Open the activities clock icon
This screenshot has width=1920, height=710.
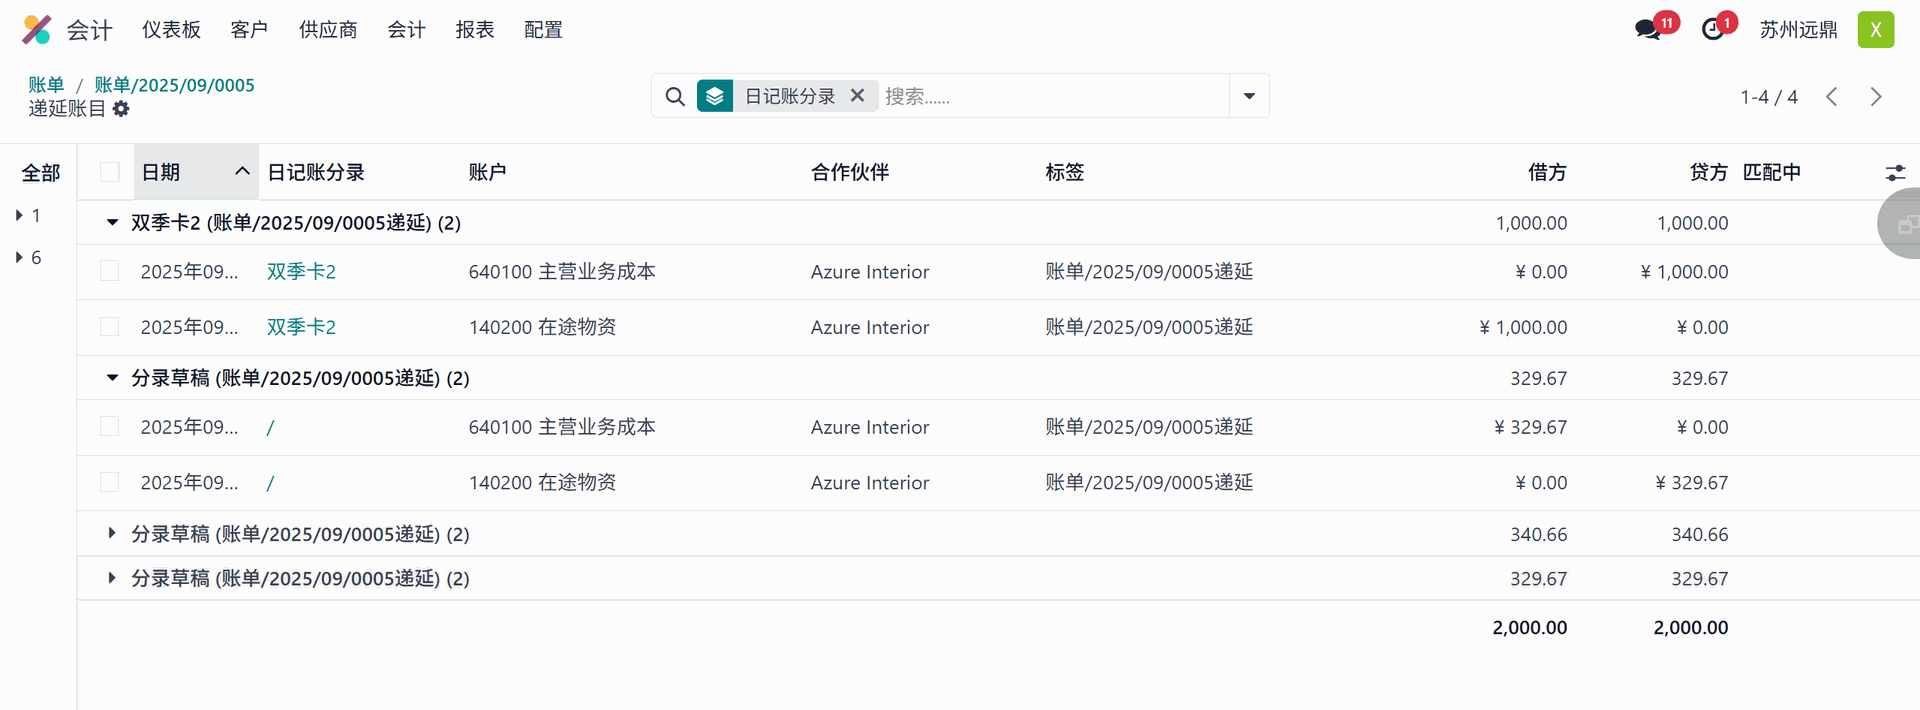click(1713, 30)
